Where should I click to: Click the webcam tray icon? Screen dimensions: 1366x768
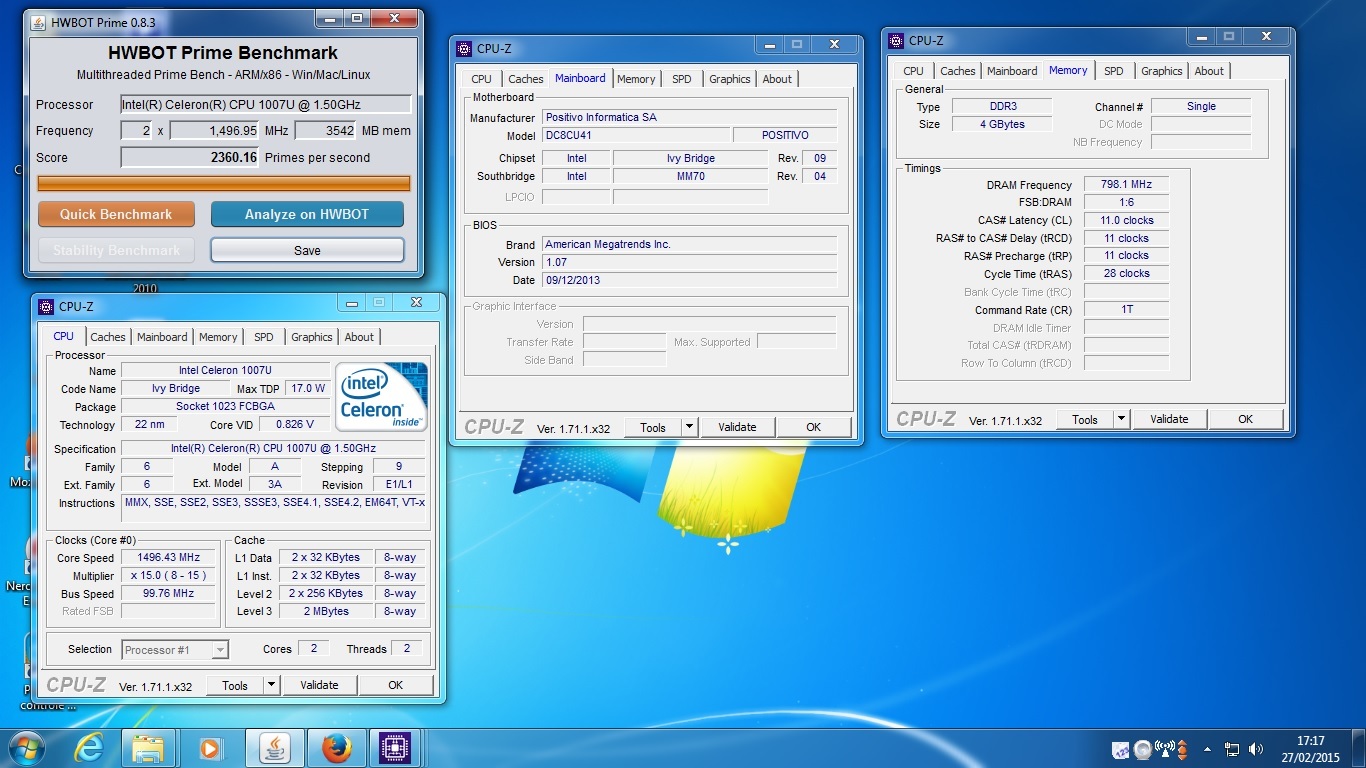(x=1142, y=749)
